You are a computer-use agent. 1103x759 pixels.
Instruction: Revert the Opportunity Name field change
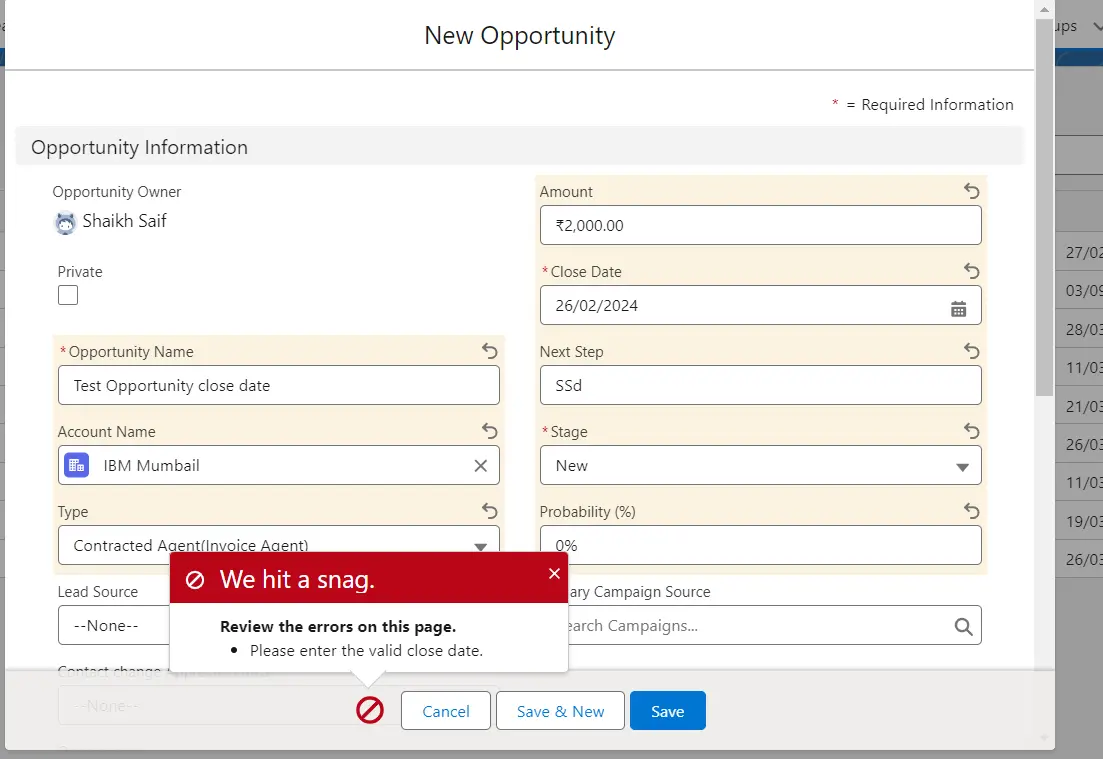coord(489,351)
